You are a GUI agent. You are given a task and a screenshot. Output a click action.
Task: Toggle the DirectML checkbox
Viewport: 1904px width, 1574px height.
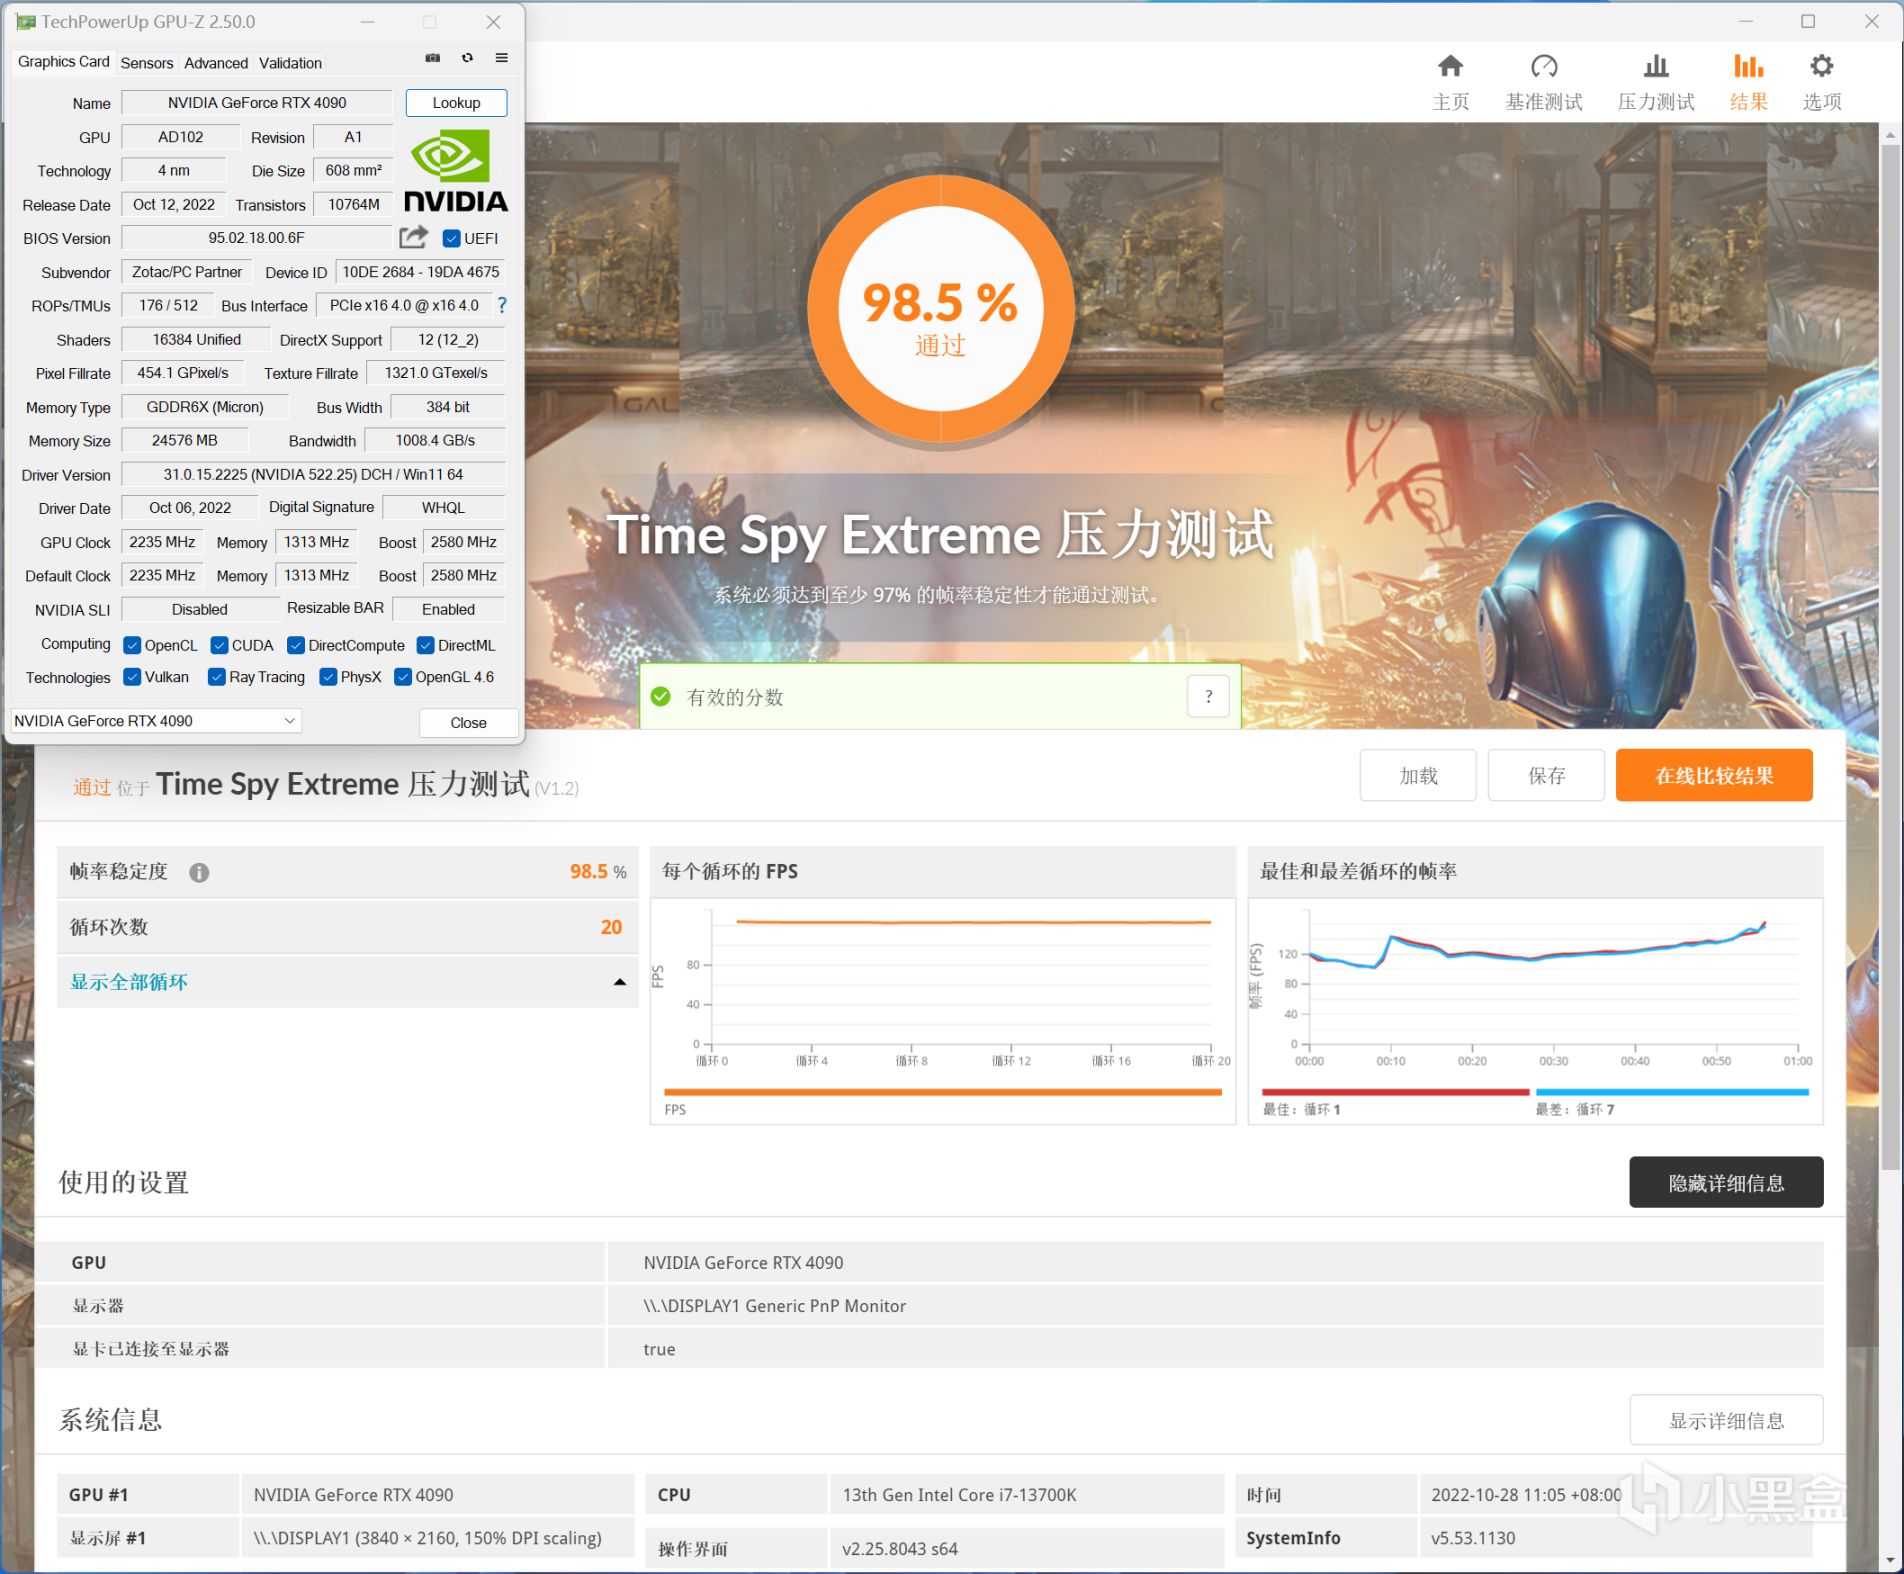pos(425,645)
